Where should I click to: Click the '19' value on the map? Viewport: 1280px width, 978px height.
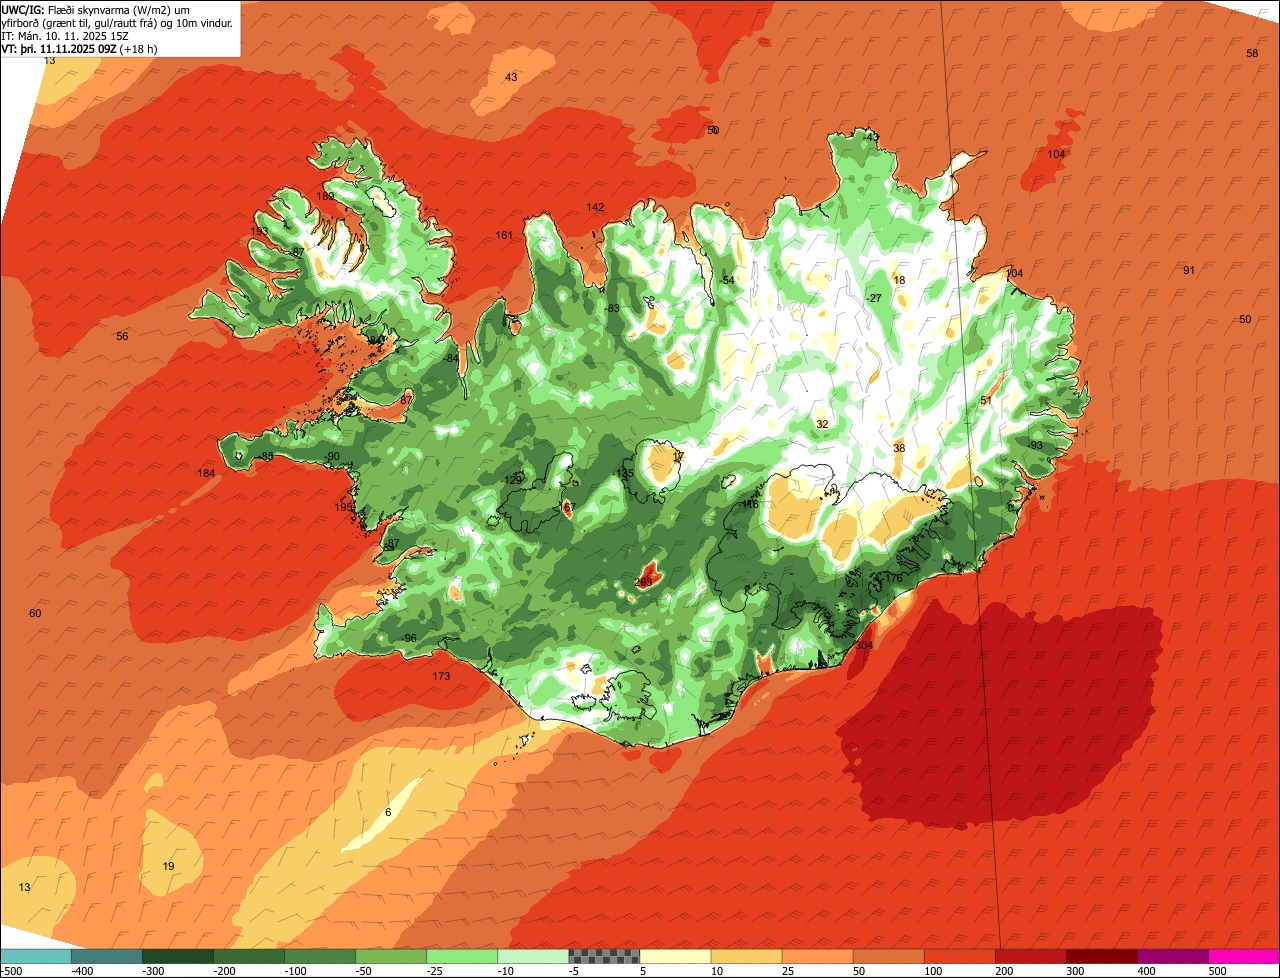click(x=168, y=866)
